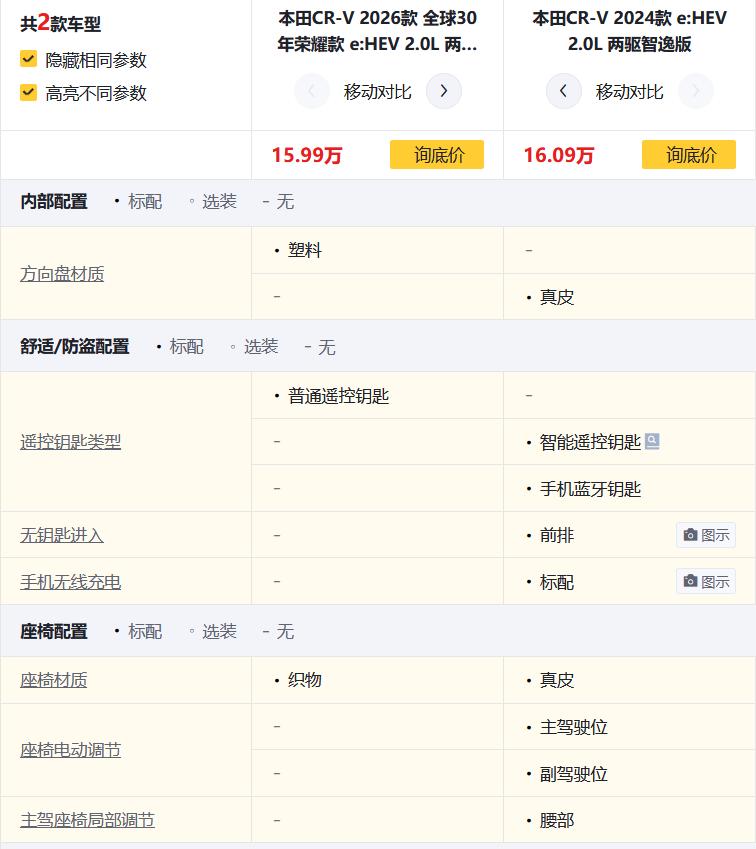Uncheck 隐藏相同参数 checkbox
Viewport: 756px width, 849px height.
click(x=29, y=60)
